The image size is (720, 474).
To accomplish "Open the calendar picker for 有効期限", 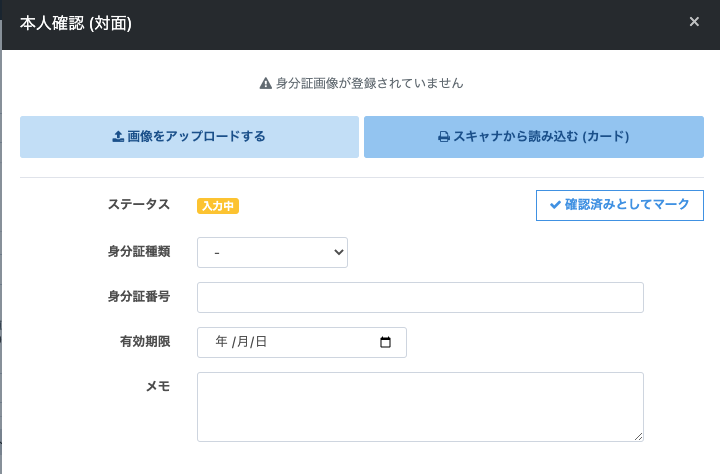I will click(386, 342).
